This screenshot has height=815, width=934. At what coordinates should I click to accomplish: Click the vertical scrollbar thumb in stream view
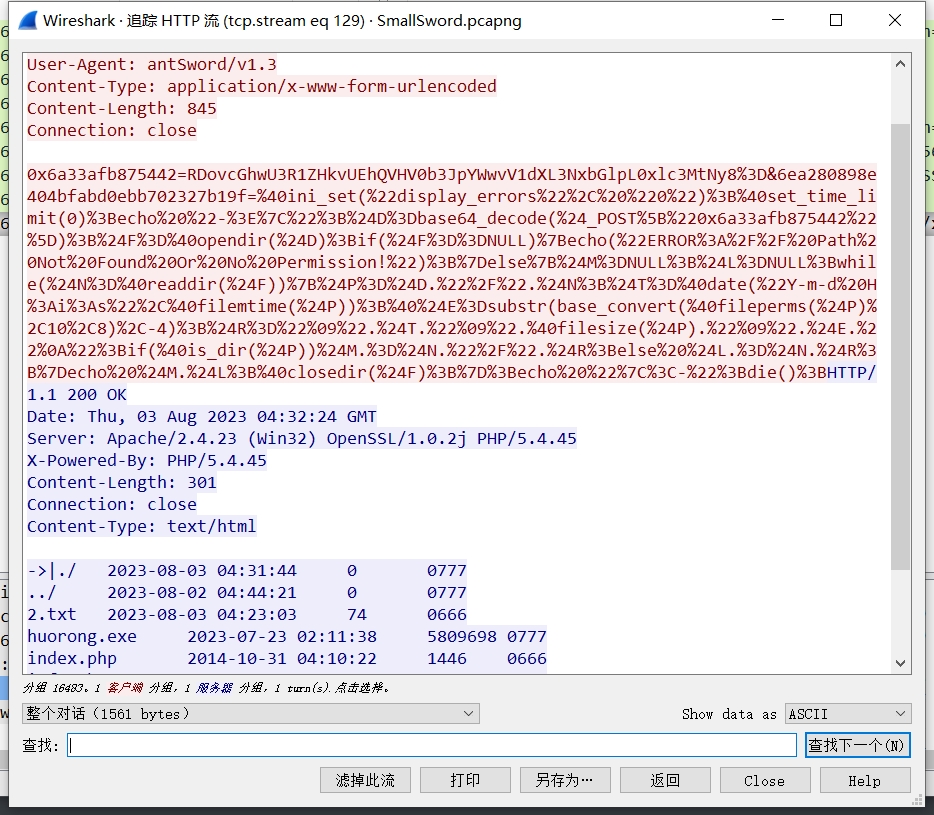tap(901, 347)
